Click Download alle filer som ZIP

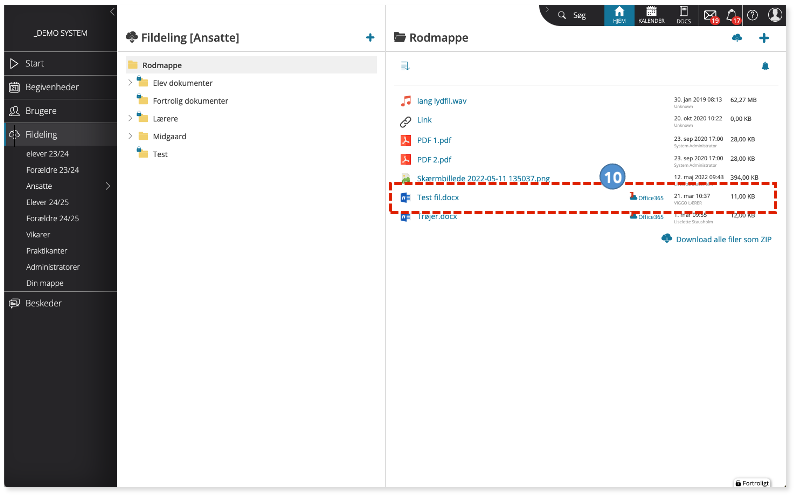pyautogui.click(x=716, y=239)
